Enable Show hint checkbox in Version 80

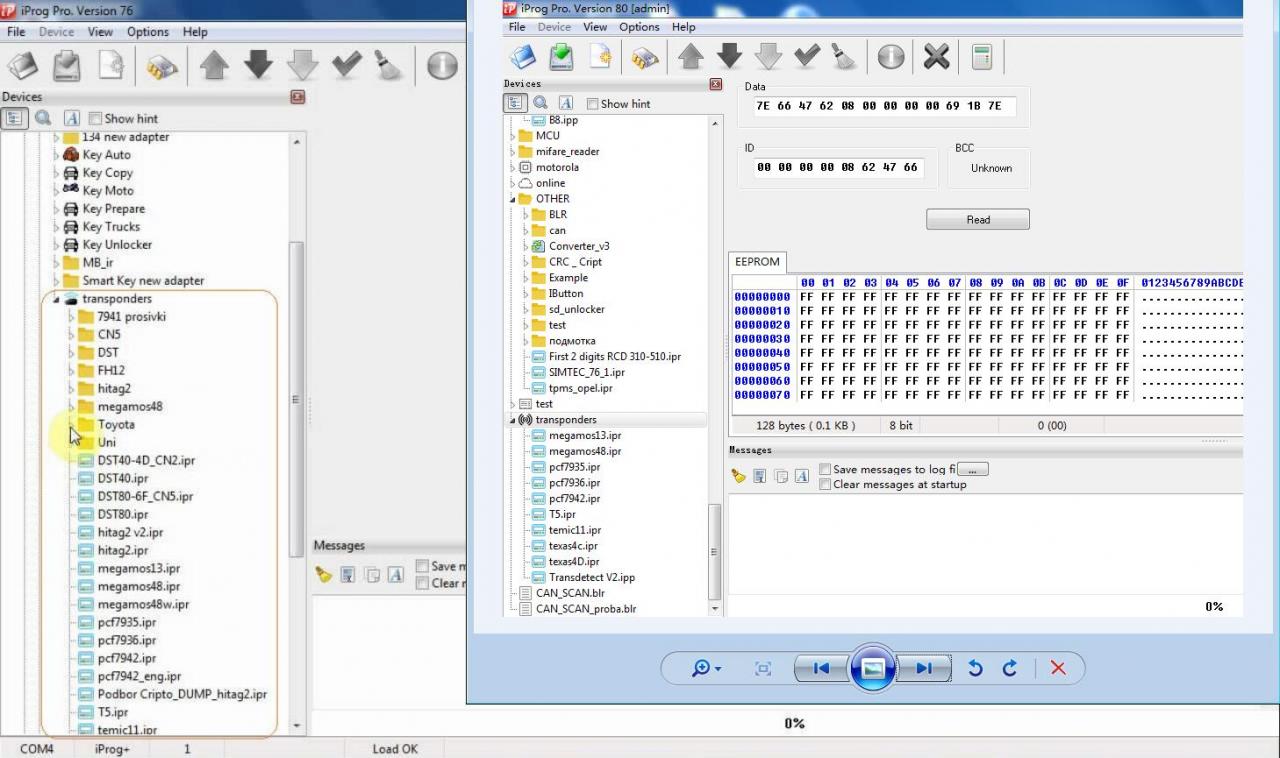pyautogui.click(x=592, y=104)
